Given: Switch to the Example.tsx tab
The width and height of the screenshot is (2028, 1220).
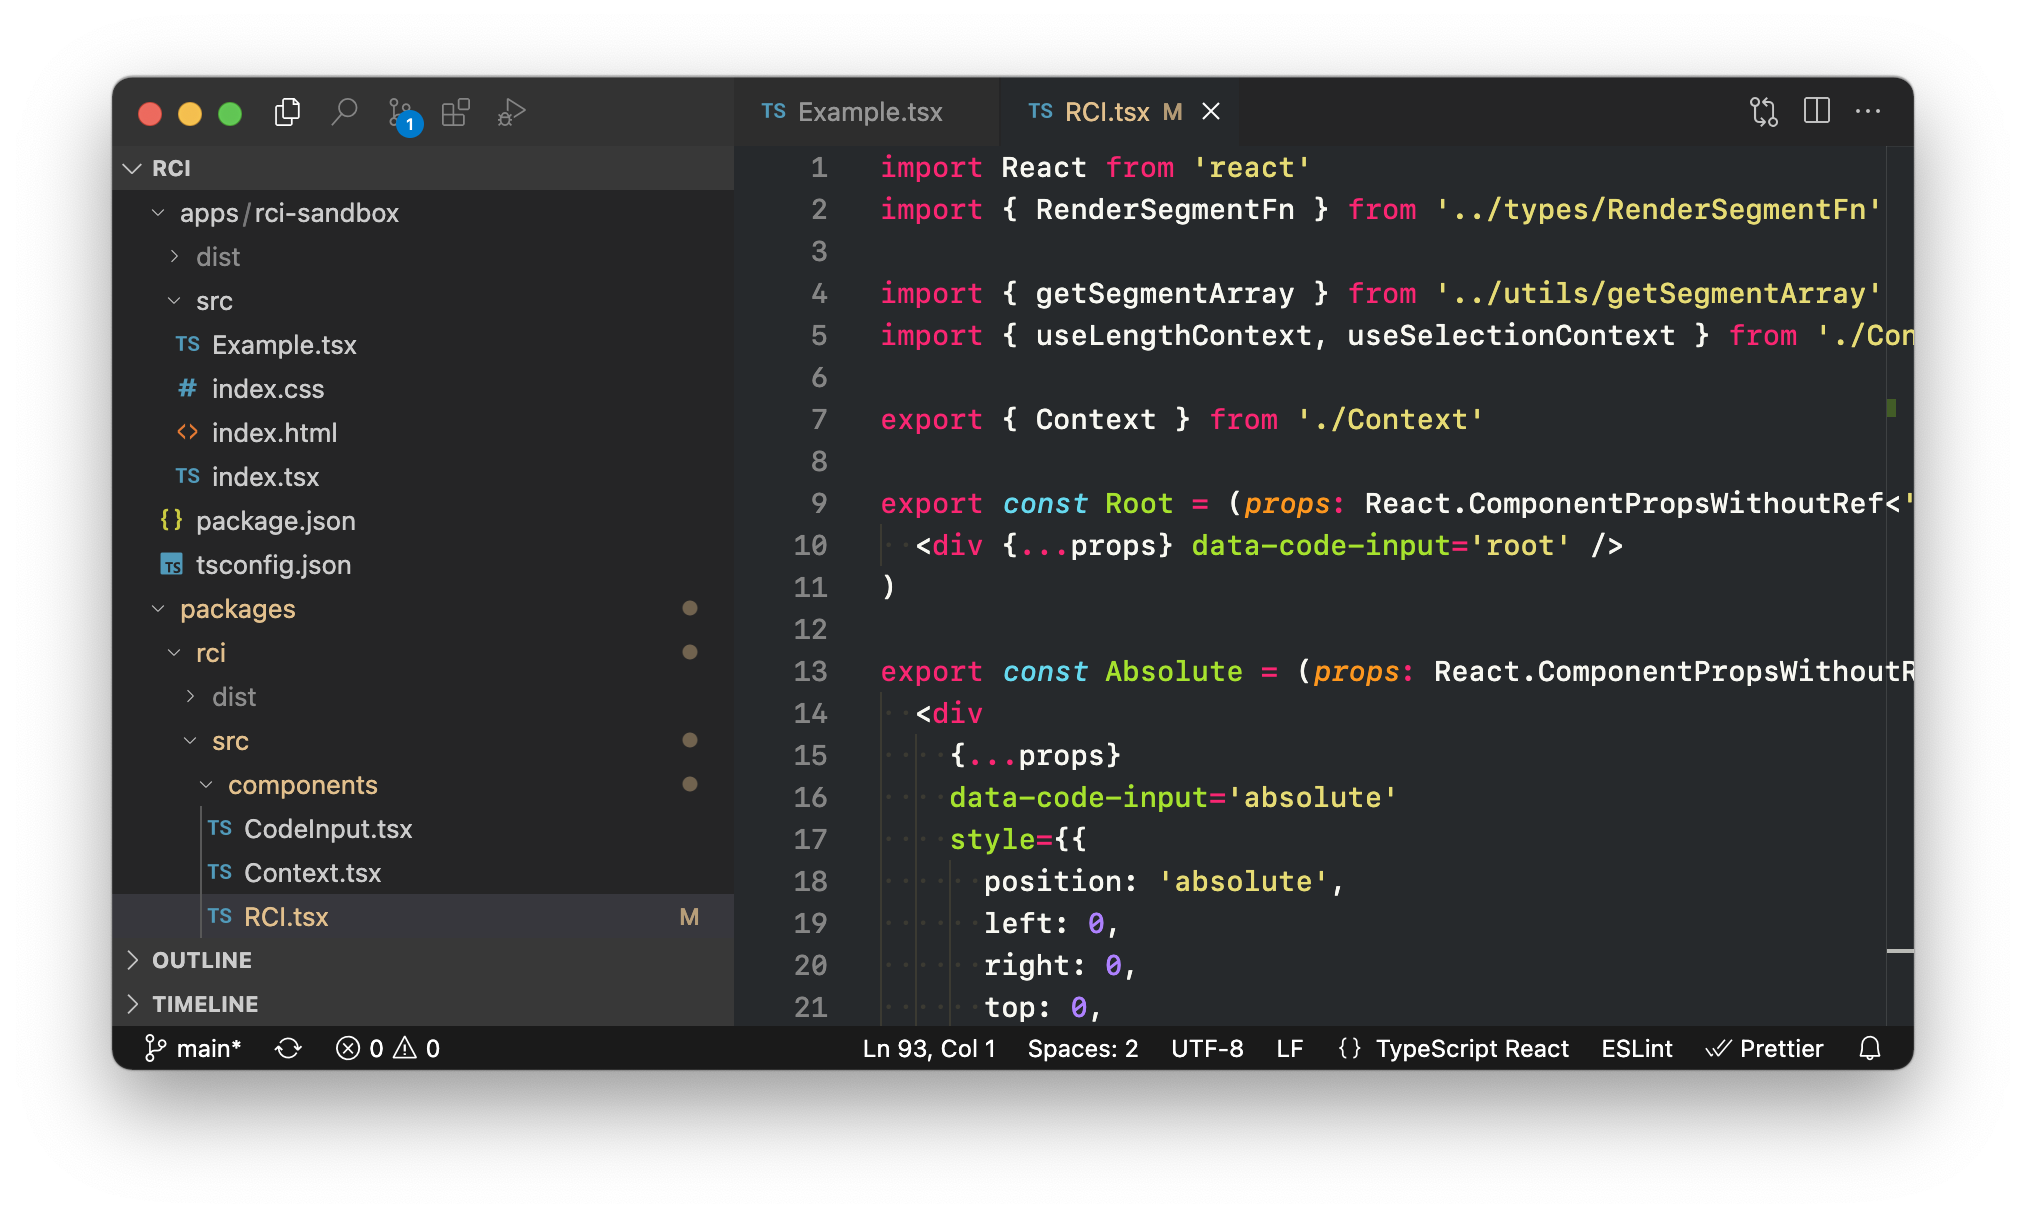Looking at the screenshot, I should point(868,112).
